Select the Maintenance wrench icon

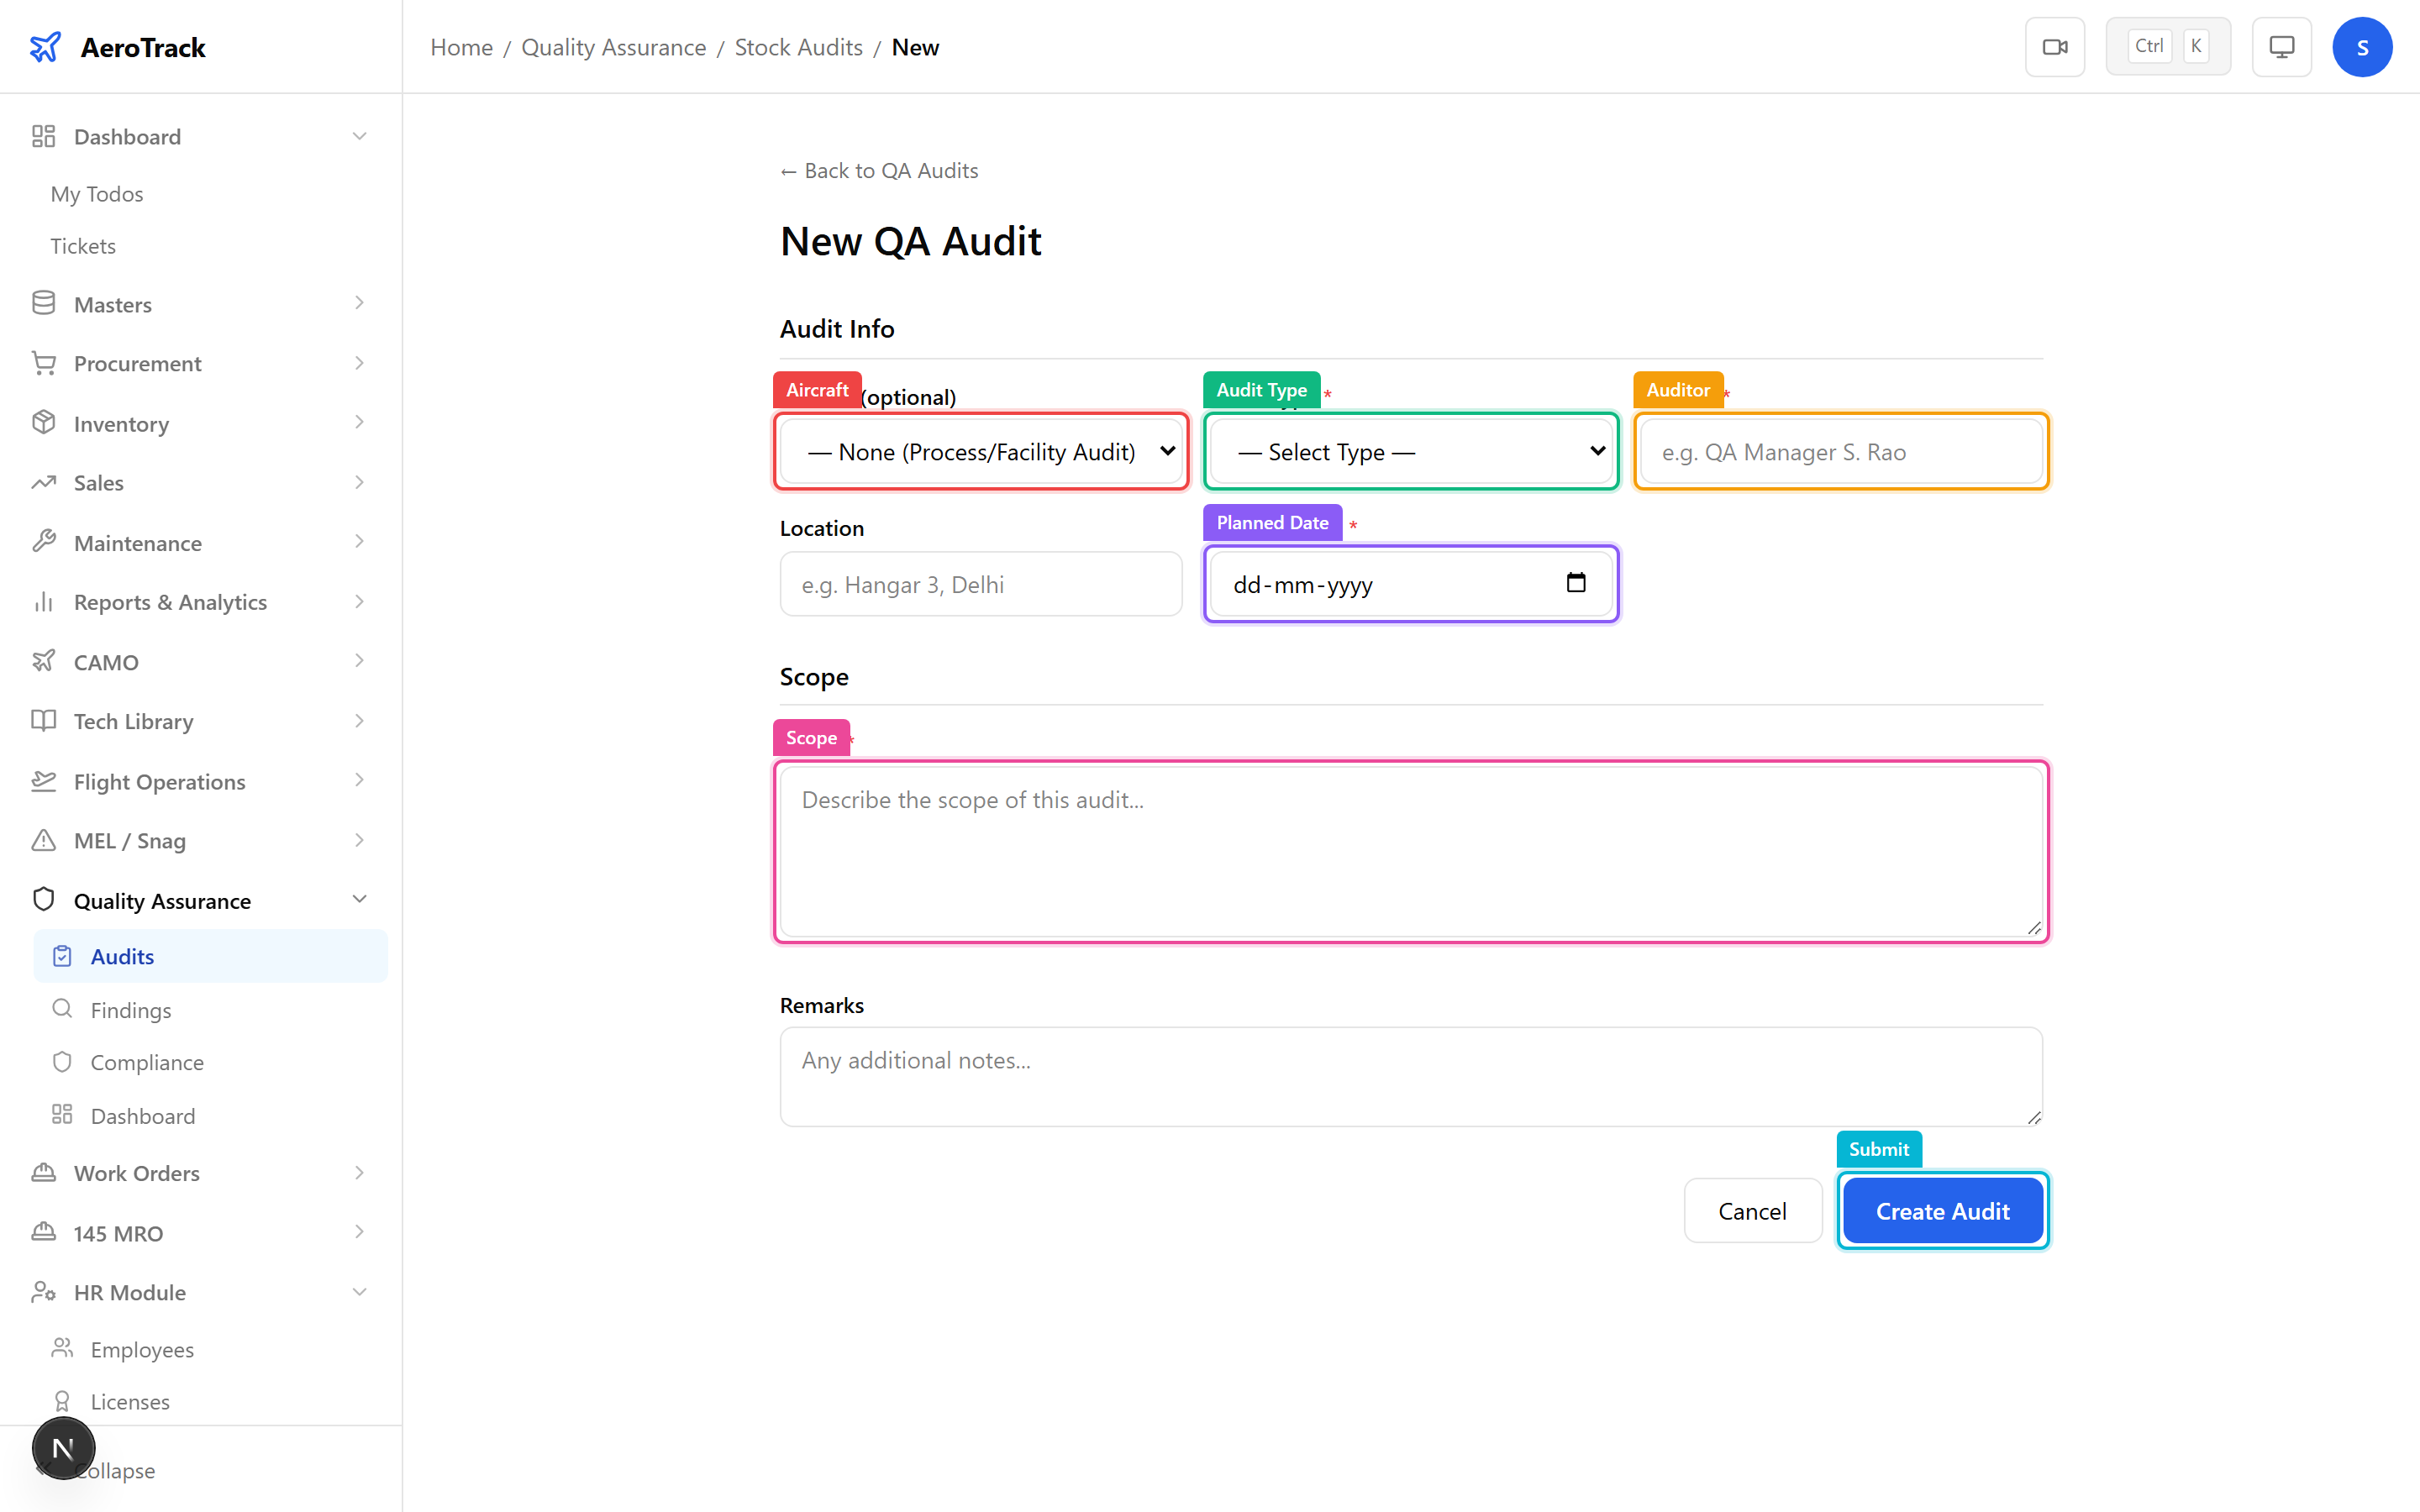point(44,542)
